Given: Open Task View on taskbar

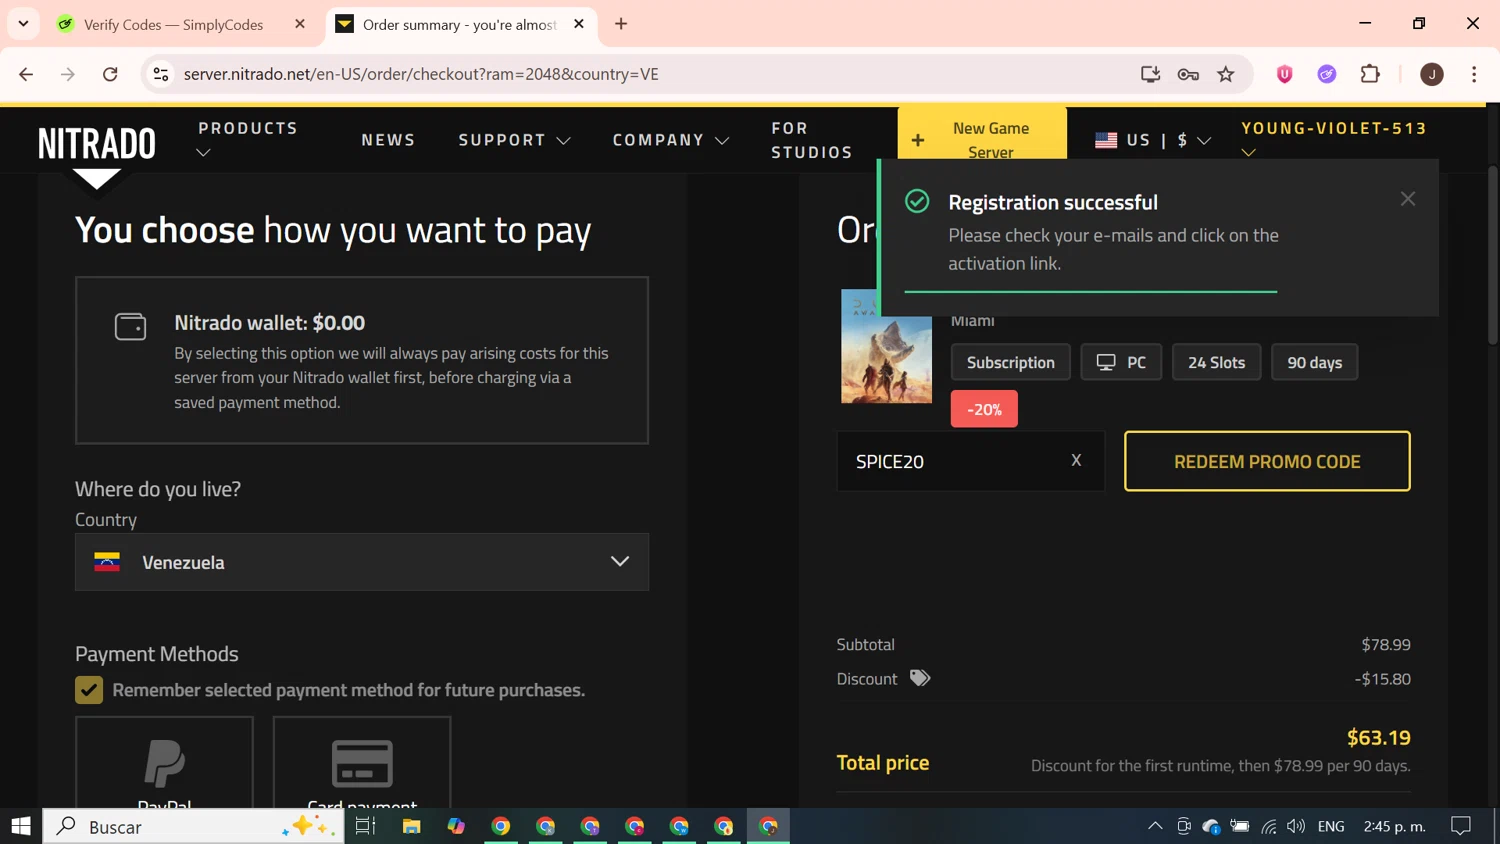Looking at the screenshot, I should coord(365,826).
